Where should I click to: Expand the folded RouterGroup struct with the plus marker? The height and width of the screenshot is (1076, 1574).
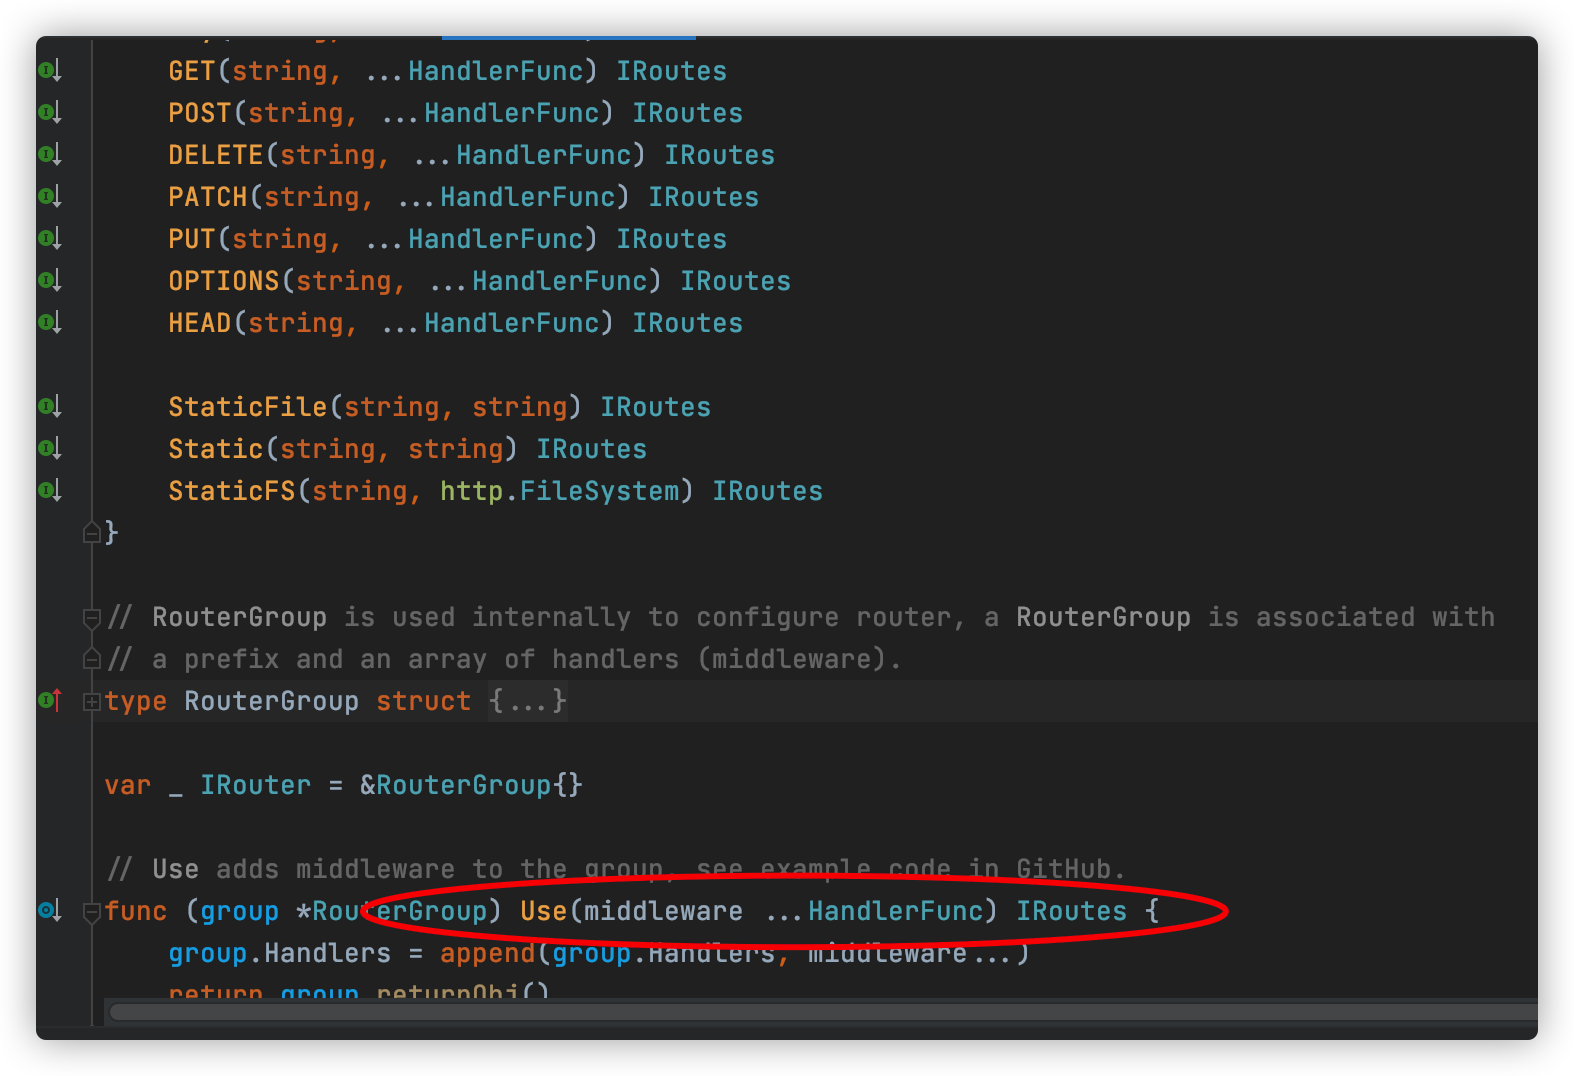pyautogui.click(x=92, y=702)
